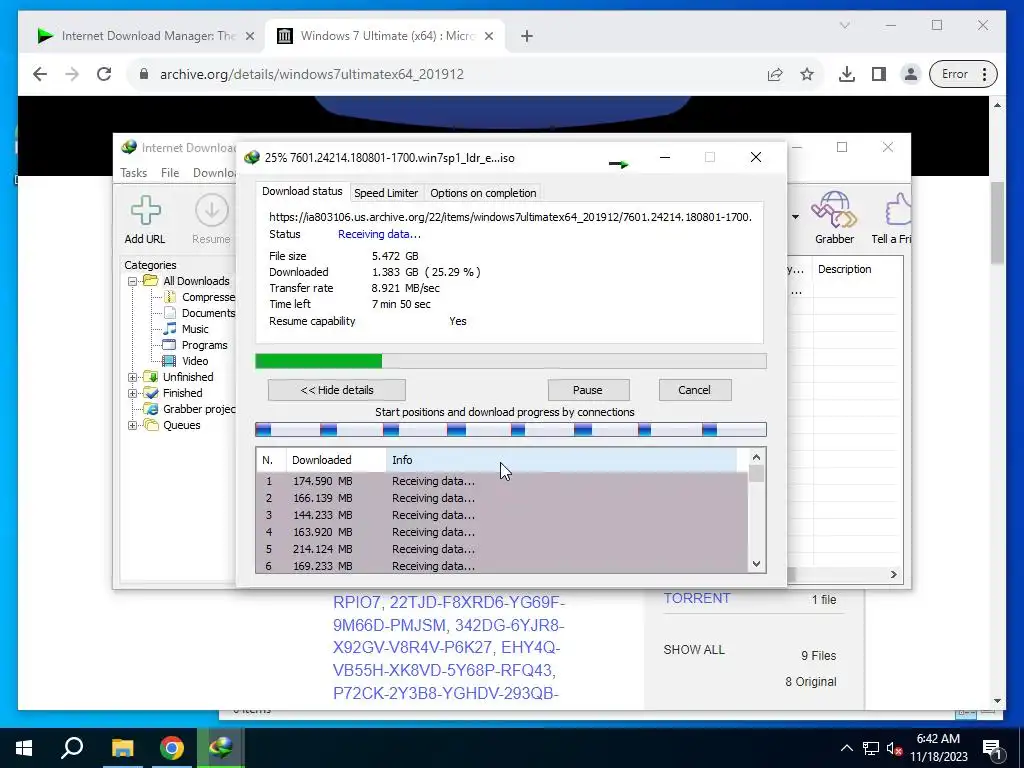Click scroll-down arrow of connections list
Screen dimensions: 1024x768
[x=756, y=564]
